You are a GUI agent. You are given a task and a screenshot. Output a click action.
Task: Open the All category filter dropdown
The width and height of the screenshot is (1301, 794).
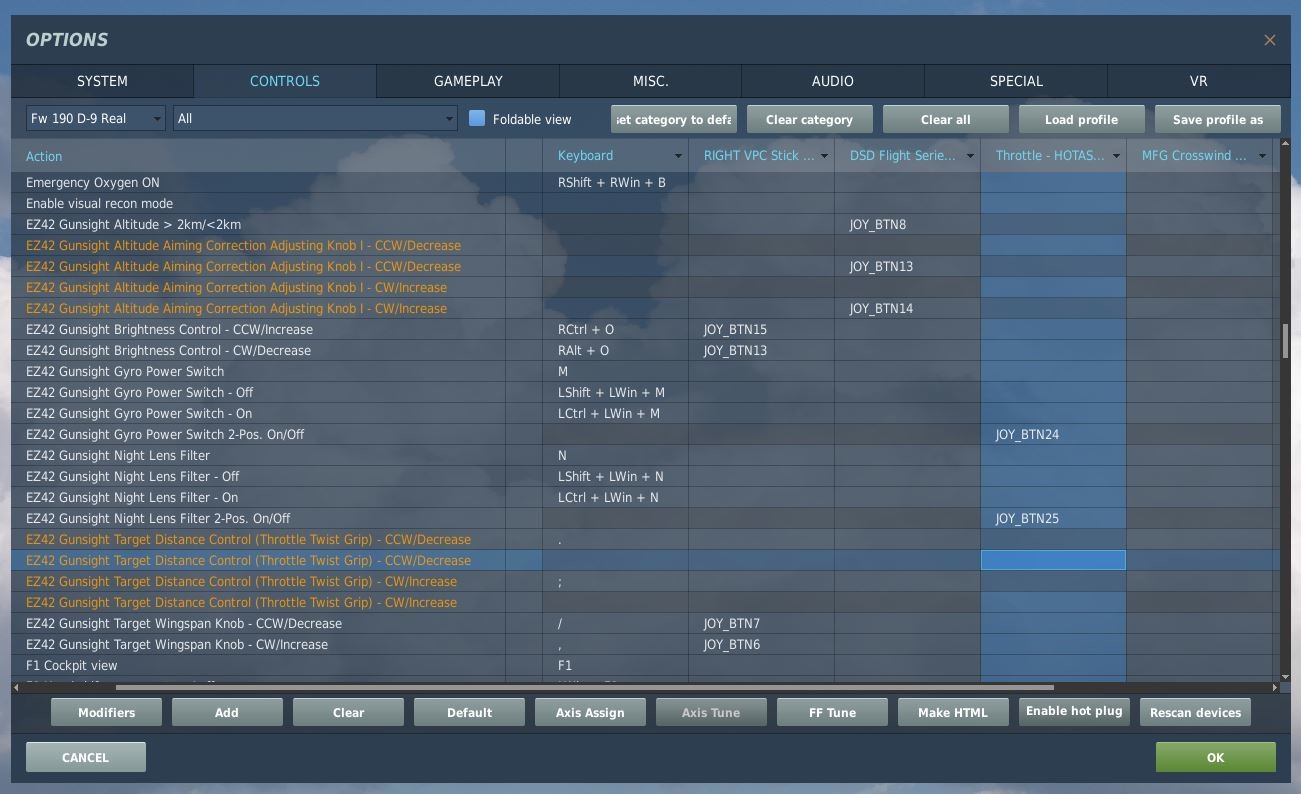(315, 119)
